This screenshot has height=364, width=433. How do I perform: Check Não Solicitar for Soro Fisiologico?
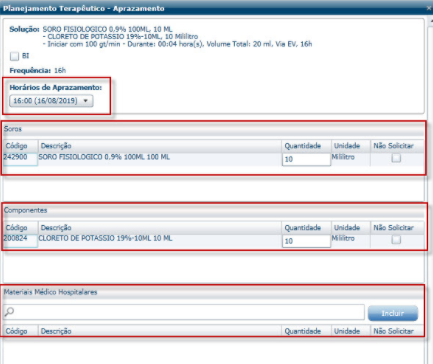click(396, 158)
